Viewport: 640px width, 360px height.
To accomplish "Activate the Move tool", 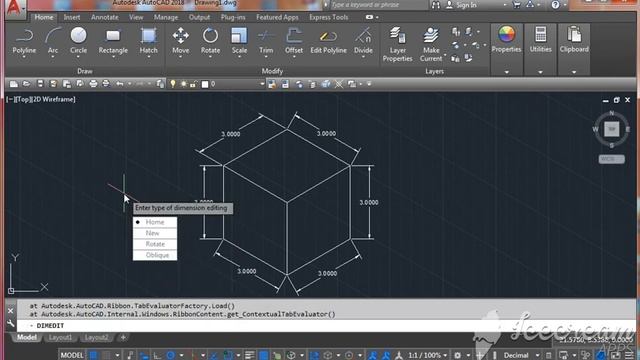I will (x=180, y=41).
